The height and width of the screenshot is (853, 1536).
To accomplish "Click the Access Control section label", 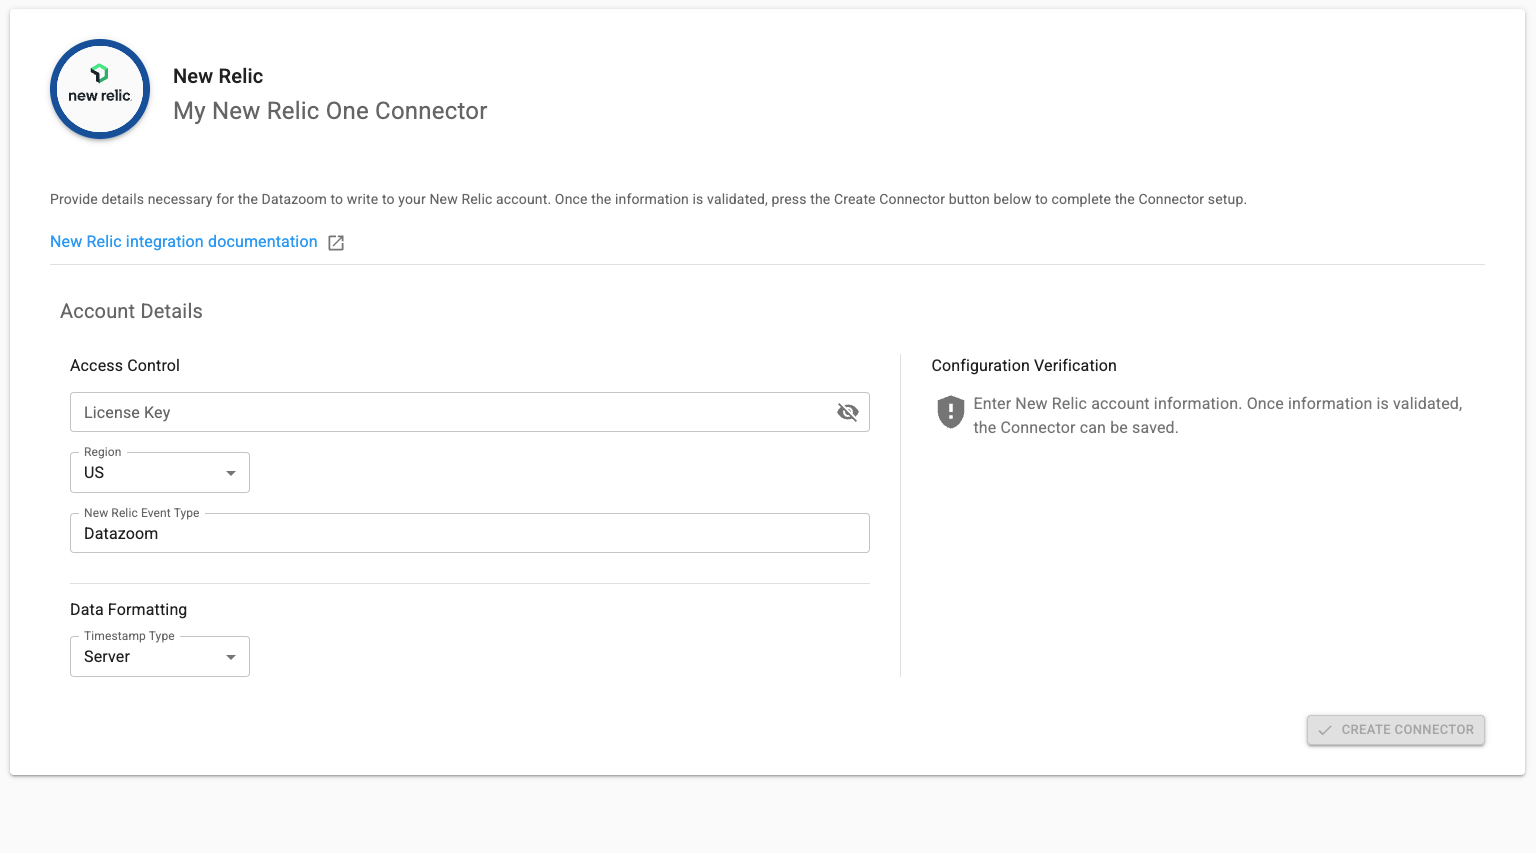I will coord(125,366).
